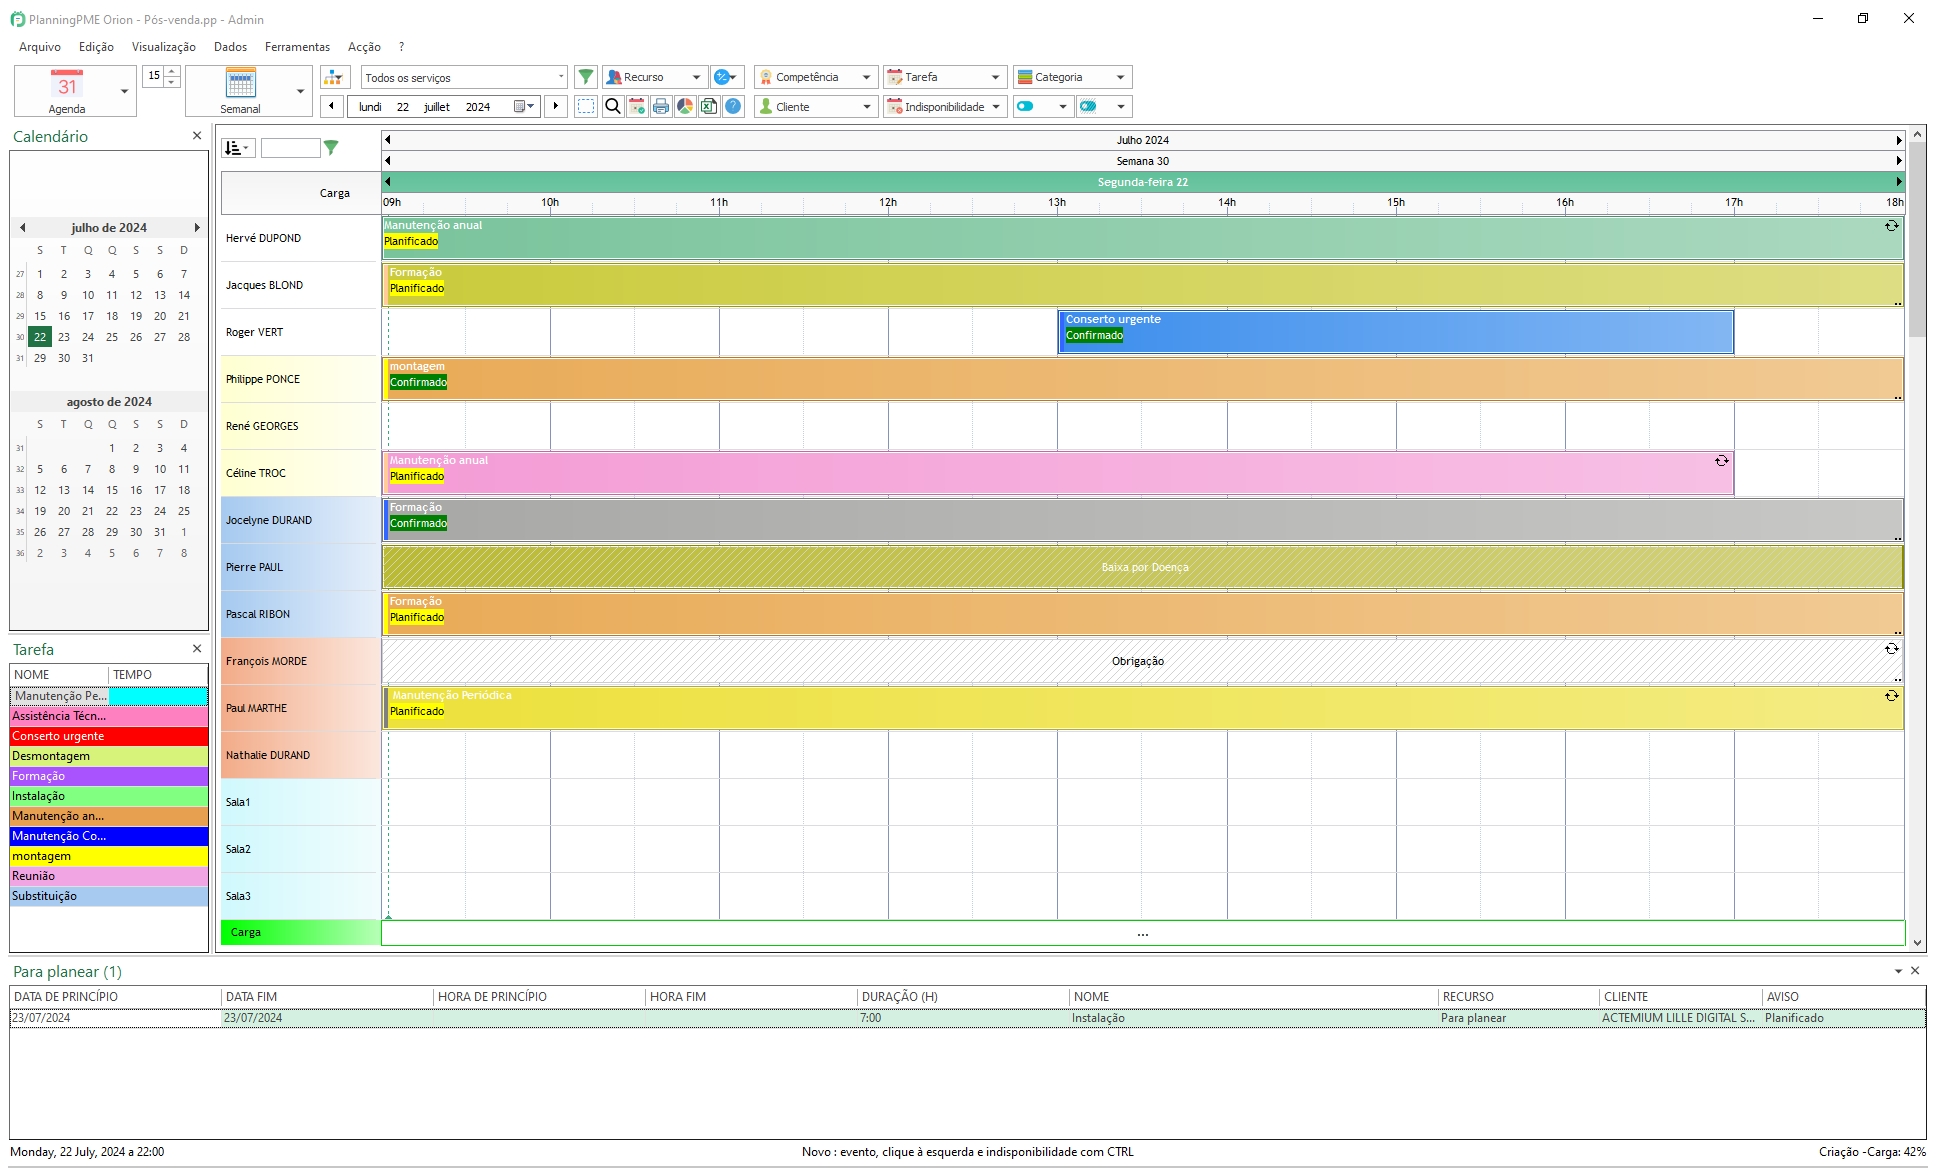
Task: Open the Recurso filter dropdown
Action: (655, 77)
